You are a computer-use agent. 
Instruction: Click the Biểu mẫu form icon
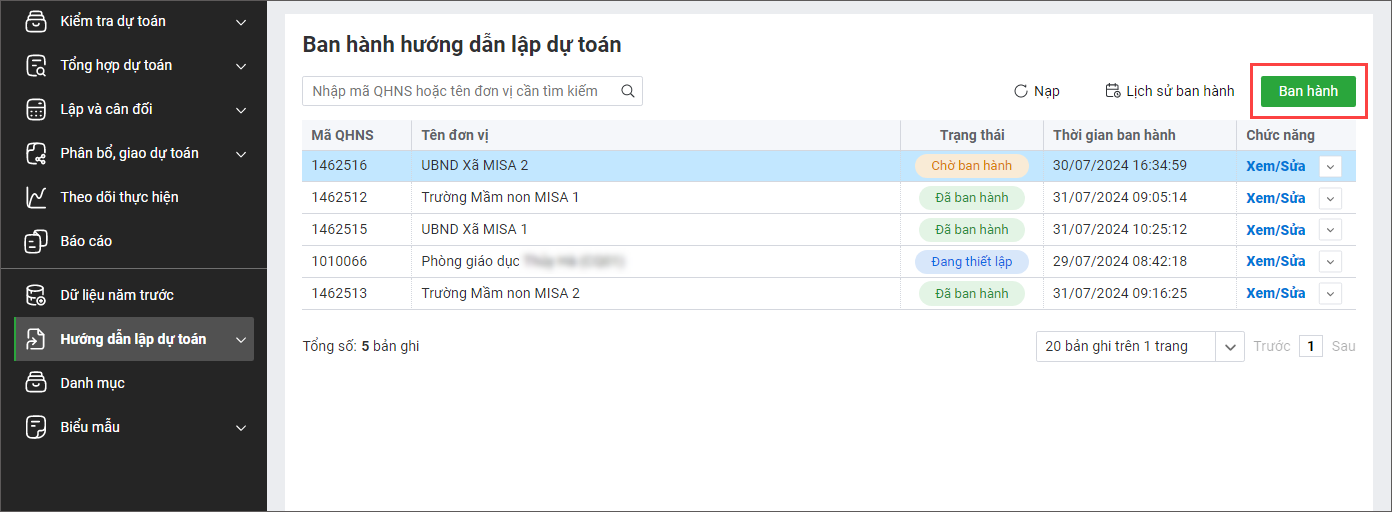click(x=36, y=427)
